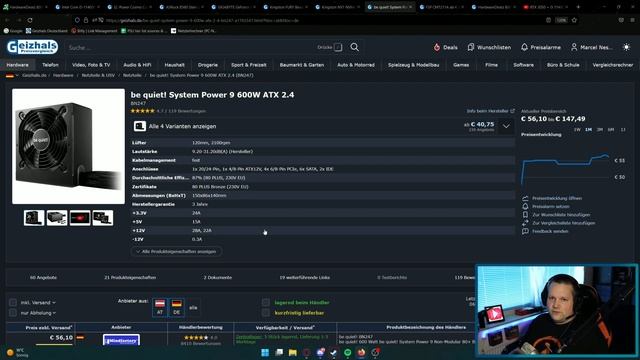The image size is (640, 360).
Task: Open Preisalarme bell in the header
Action: 541,47
